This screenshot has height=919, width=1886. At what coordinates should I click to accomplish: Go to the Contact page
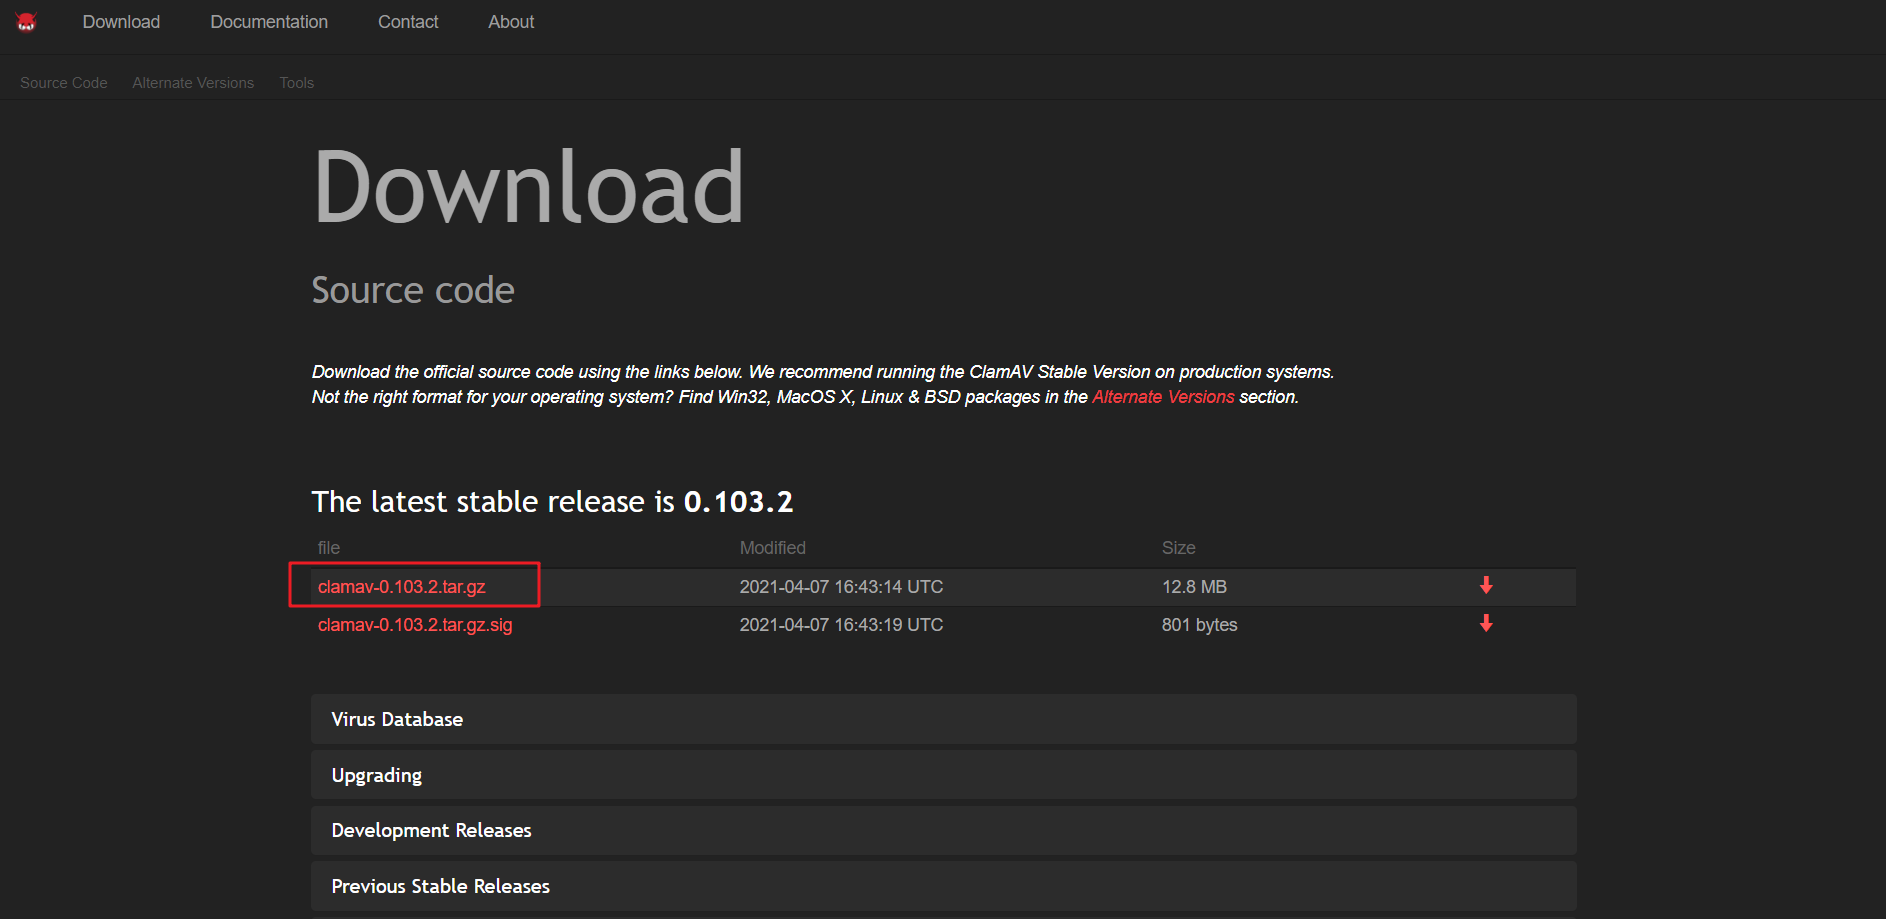(x=408, y=22)
